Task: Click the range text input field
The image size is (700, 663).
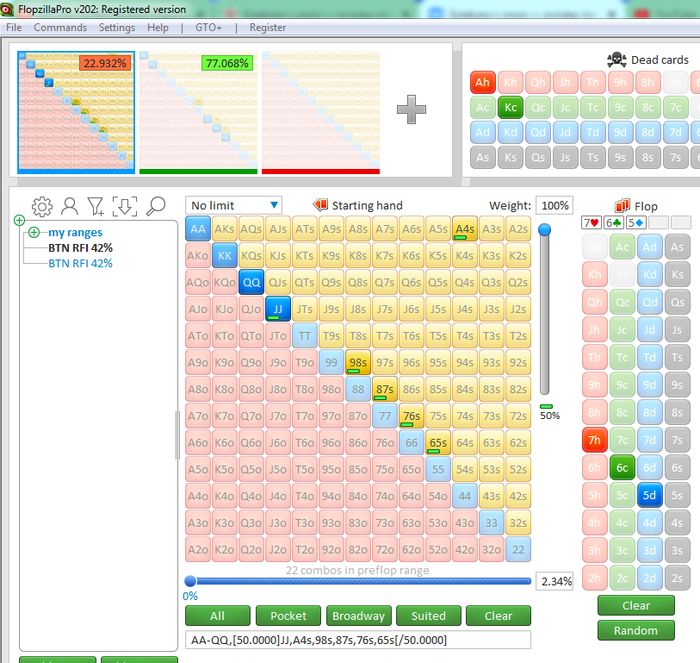Action: pos(358,640)
